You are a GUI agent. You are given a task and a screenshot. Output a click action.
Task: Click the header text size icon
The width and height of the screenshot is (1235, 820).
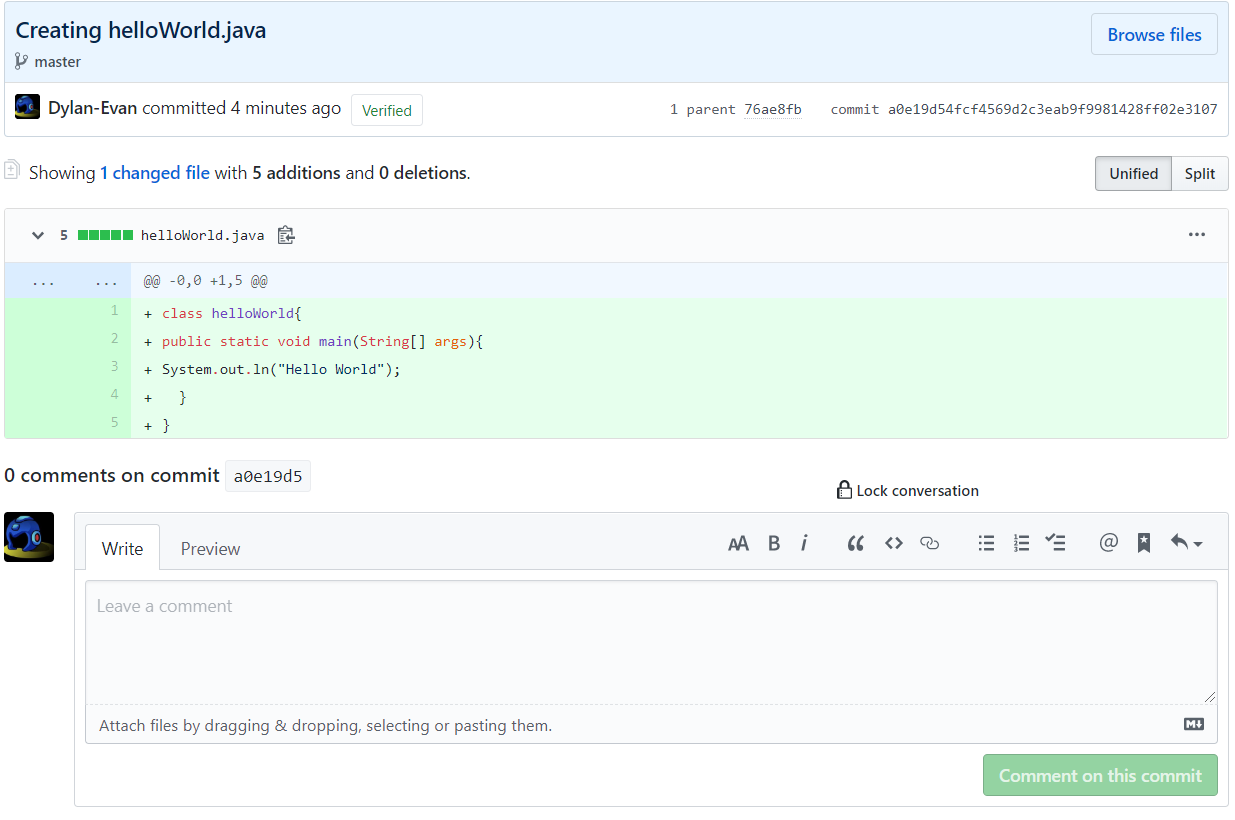(x=738, y=543)
